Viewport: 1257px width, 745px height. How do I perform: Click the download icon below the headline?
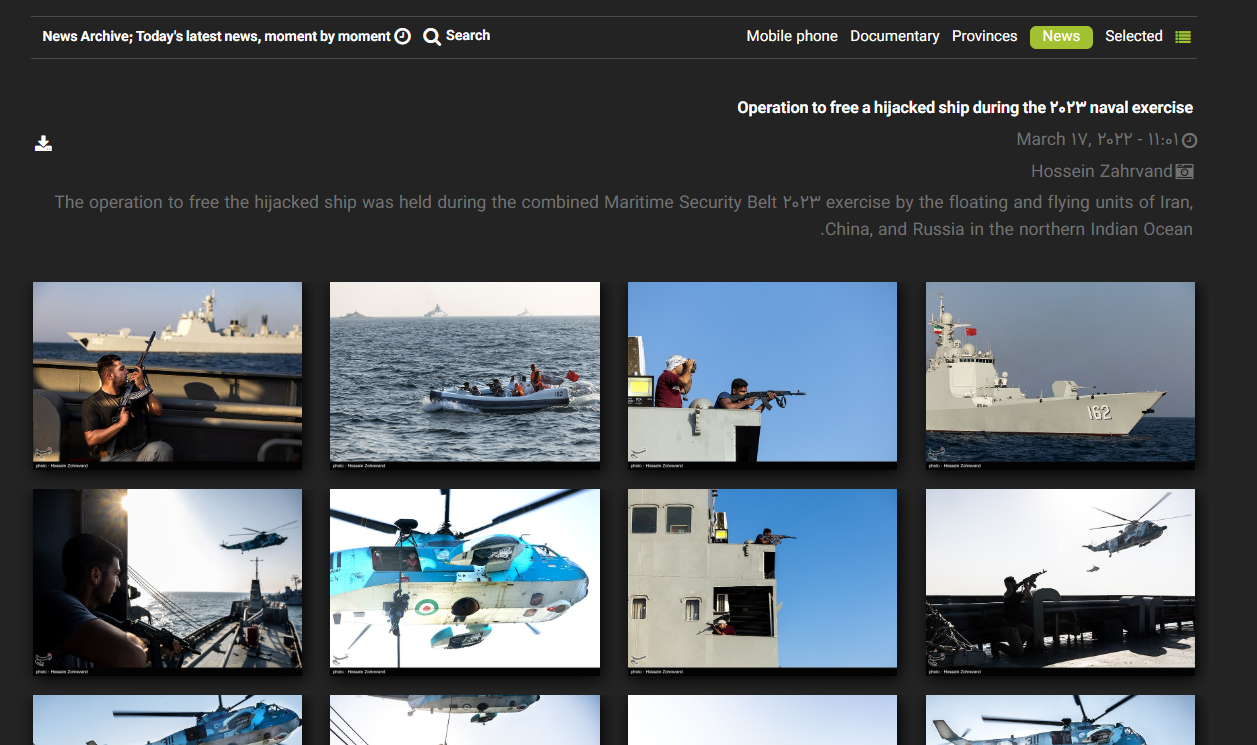tap(43, 143)
